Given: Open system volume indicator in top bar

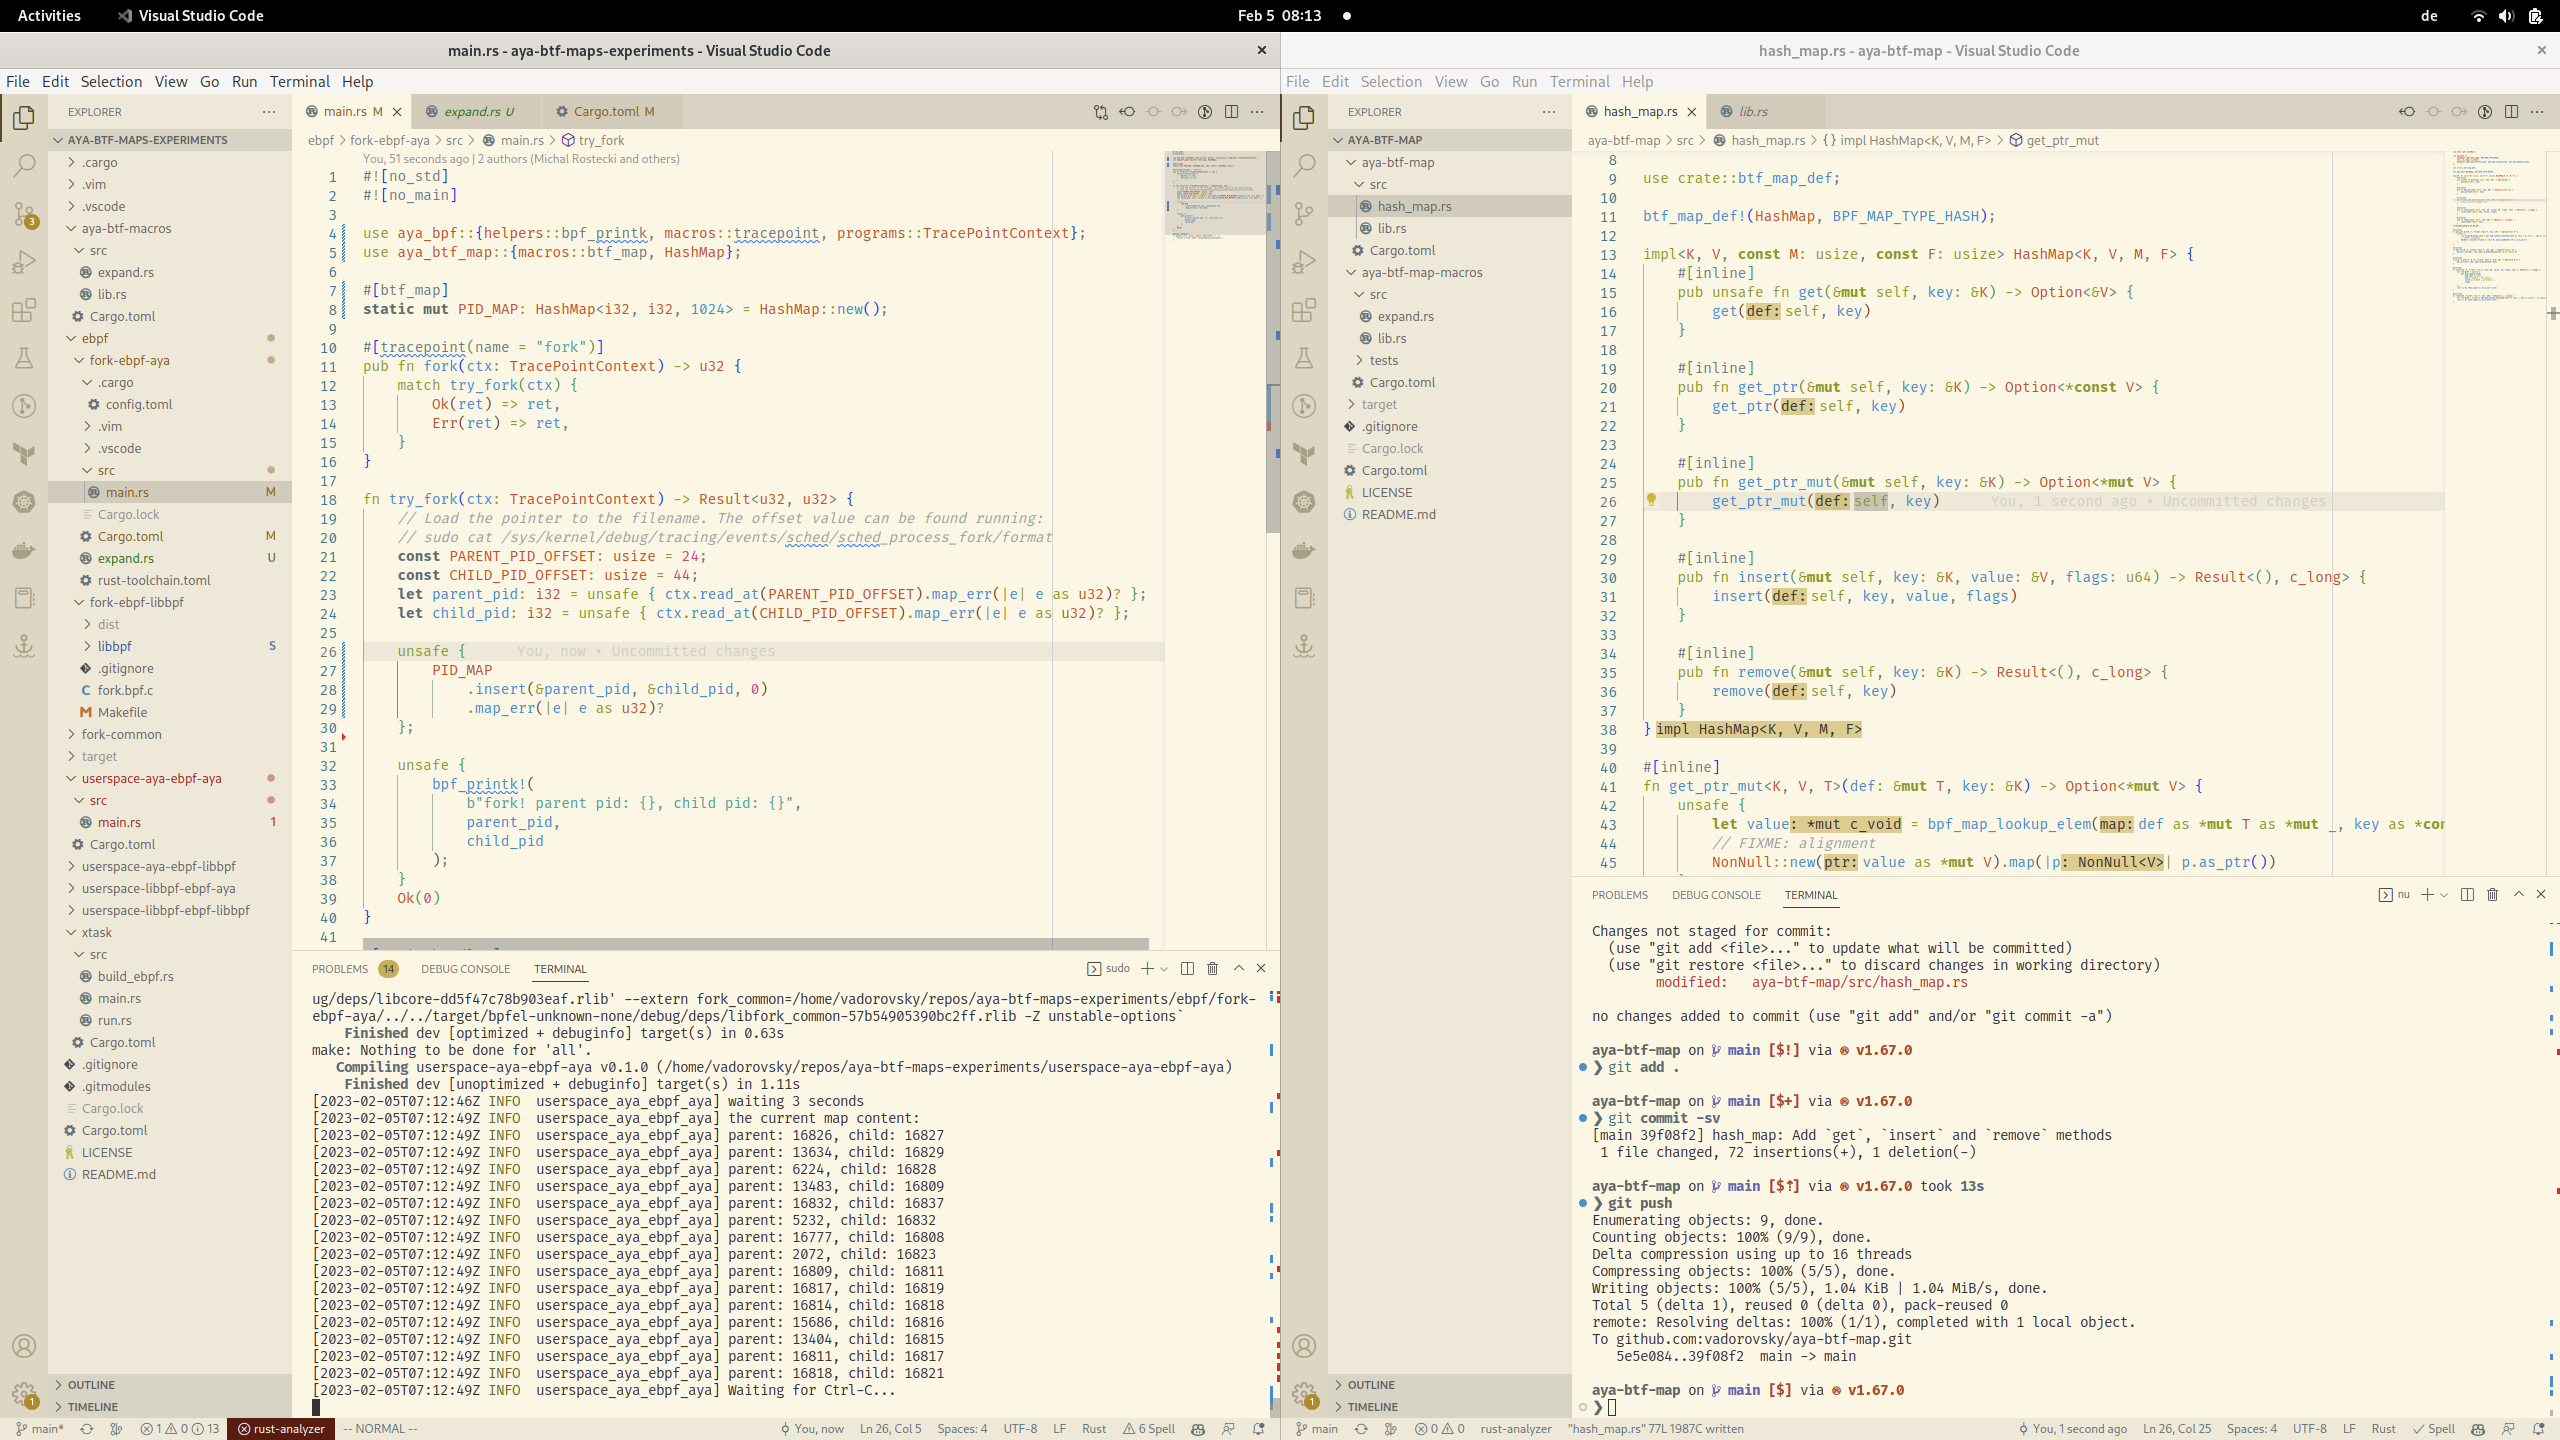Looking at the screenshot, I should point(2506,16).
